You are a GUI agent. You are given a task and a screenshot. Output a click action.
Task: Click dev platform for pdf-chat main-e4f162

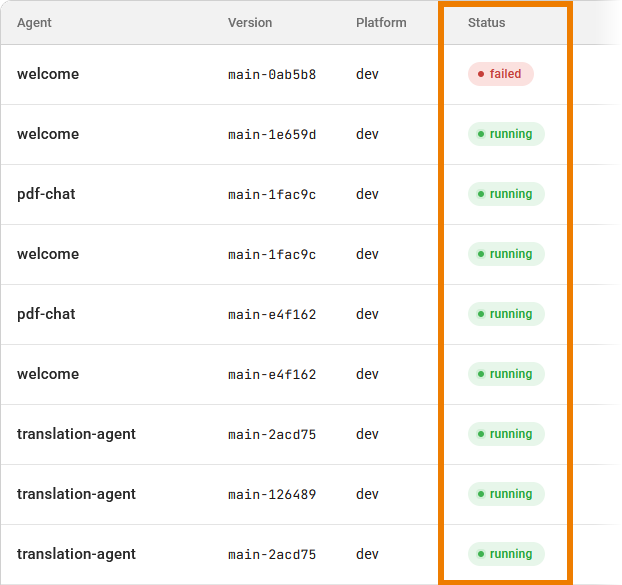[367, 314]
